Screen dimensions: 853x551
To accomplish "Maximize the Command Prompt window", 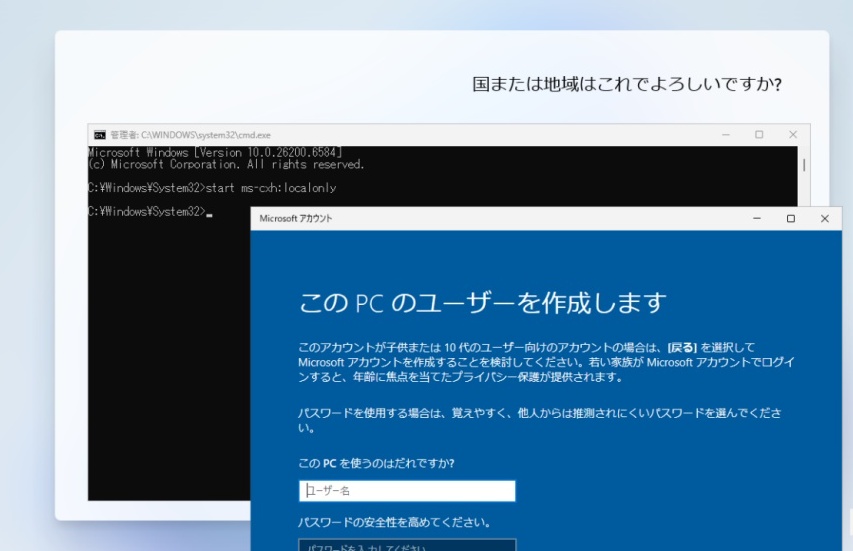I will tap(759, 135).
